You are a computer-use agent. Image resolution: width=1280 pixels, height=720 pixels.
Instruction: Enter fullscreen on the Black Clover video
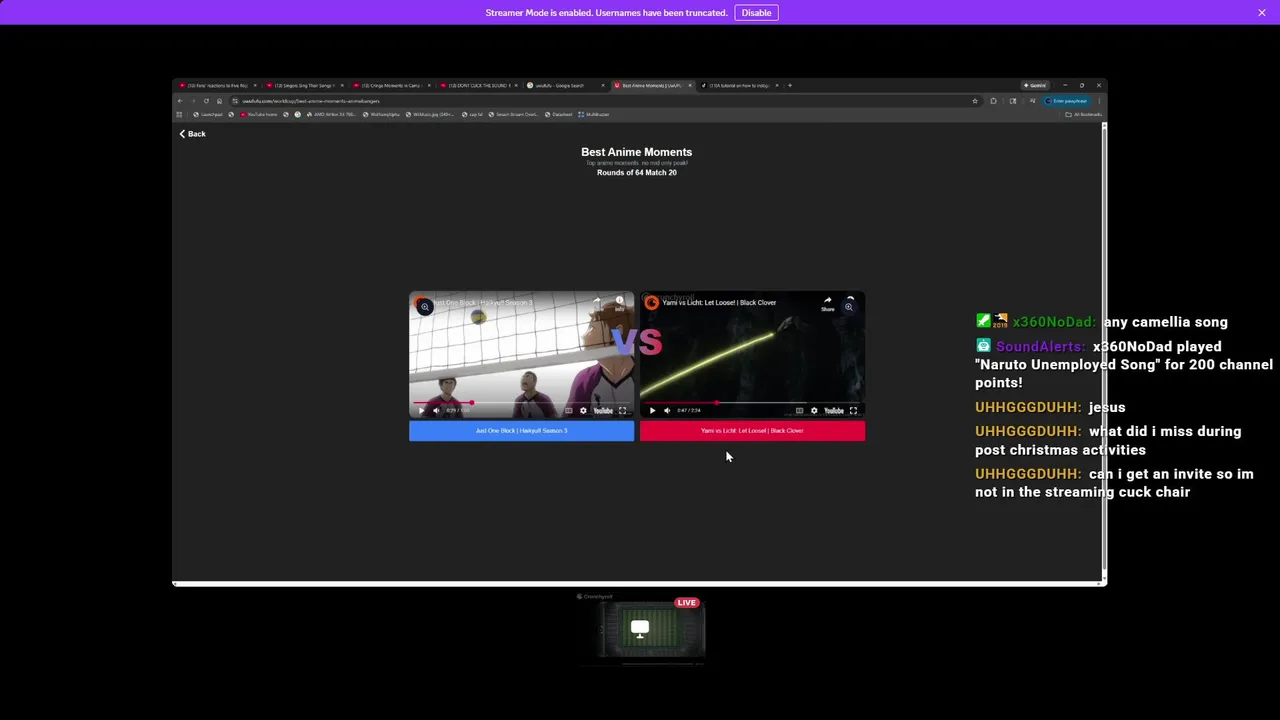tap(853, 410)
